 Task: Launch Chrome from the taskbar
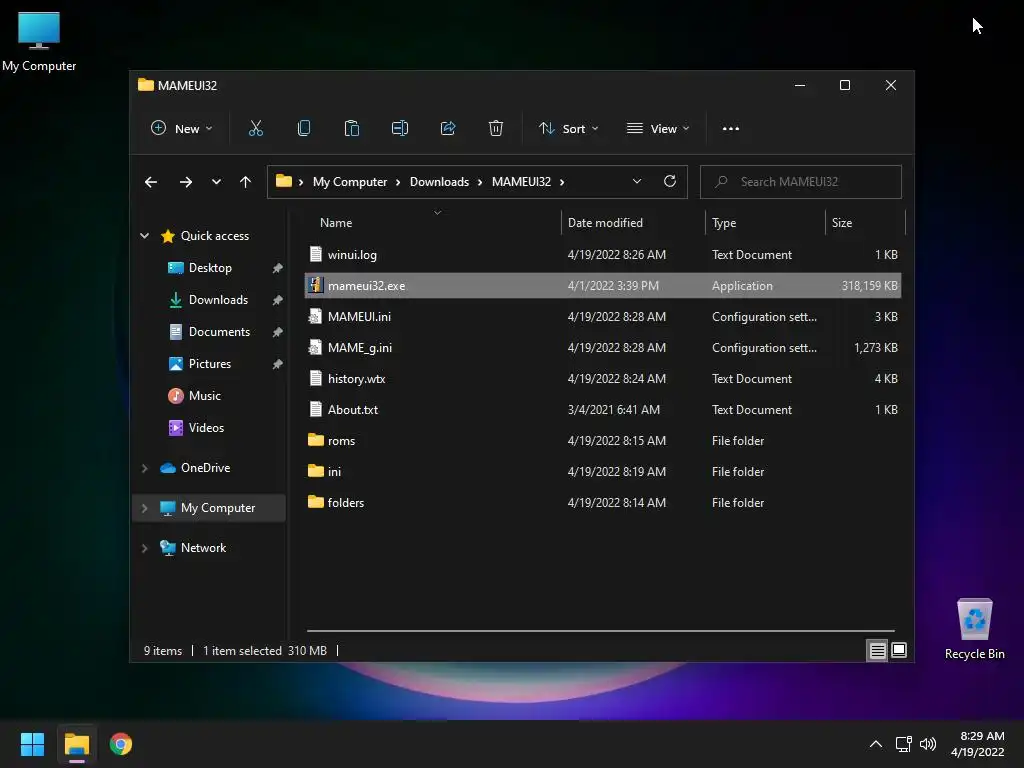click(x=121, y=744)
